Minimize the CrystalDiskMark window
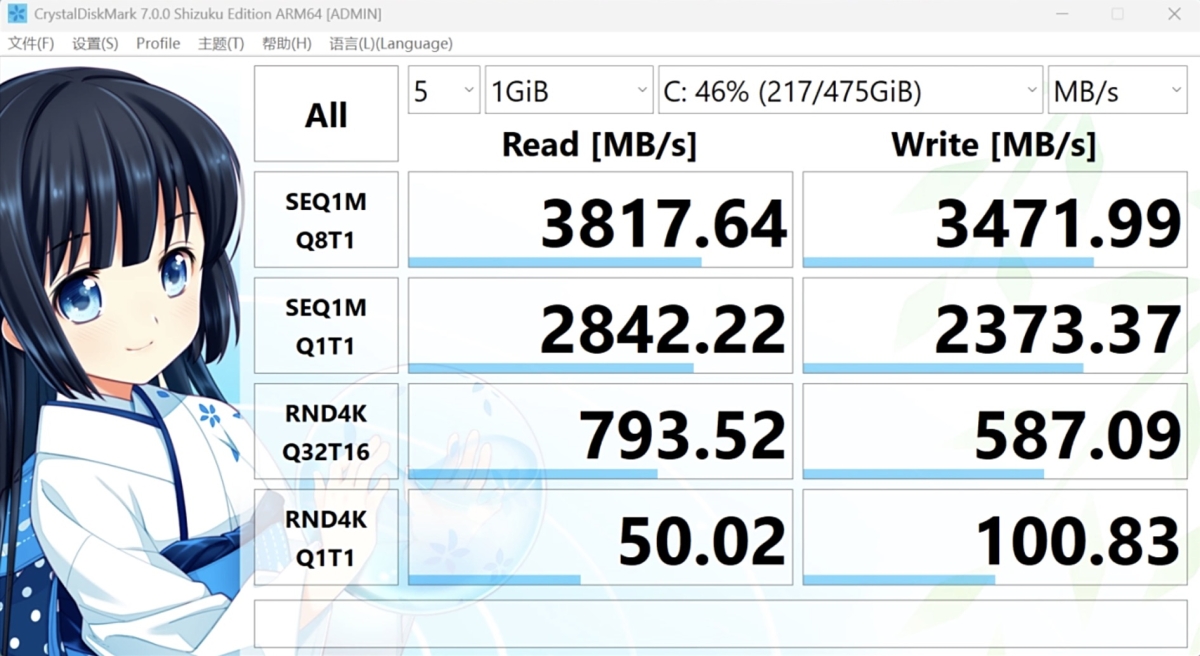 click(1060, 14)
